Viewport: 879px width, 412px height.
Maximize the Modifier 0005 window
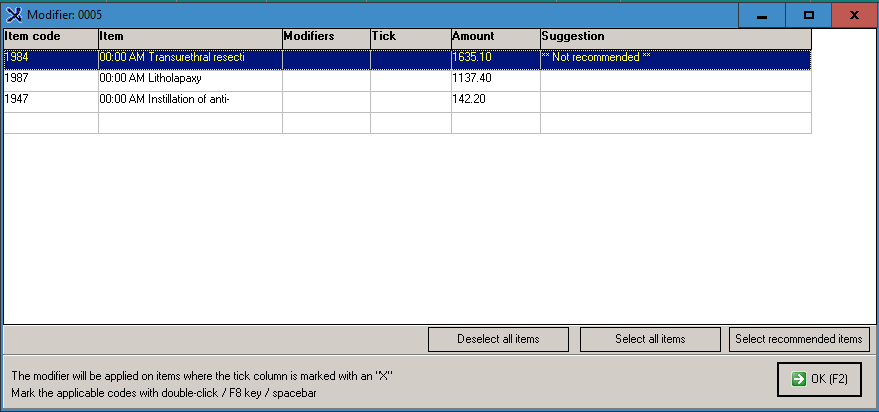point(808,15)
